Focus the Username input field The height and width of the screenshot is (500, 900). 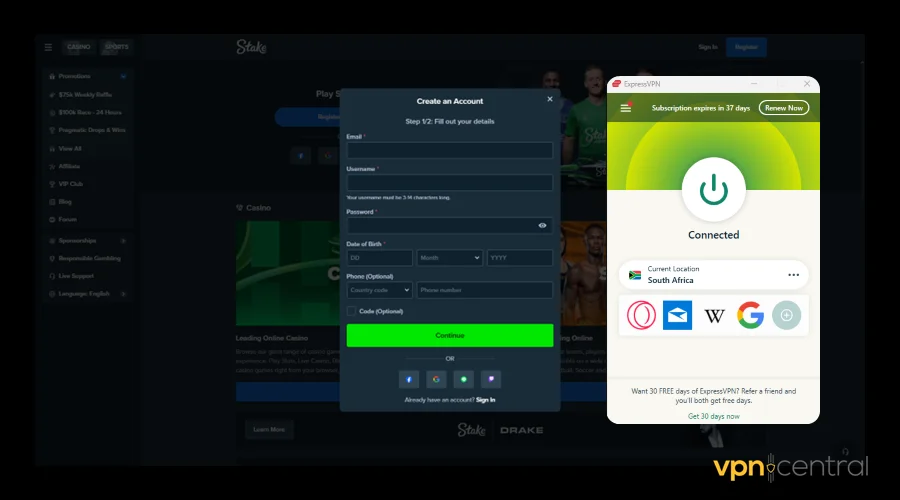point(449,183)
